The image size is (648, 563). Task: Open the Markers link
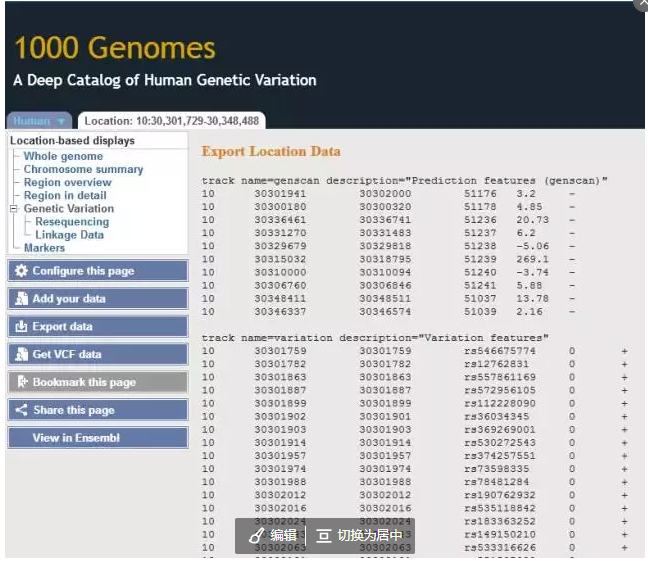tap(44, 248)
